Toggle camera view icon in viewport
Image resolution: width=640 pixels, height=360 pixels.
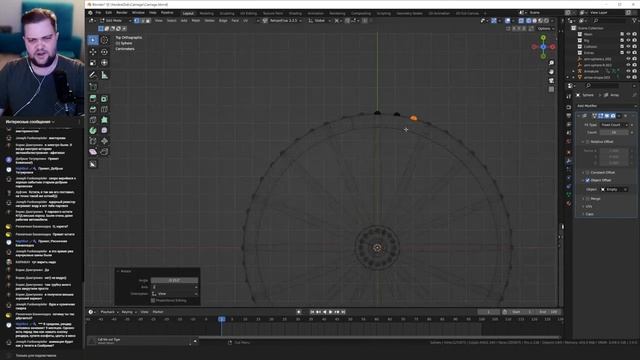[x=551, y=80]
